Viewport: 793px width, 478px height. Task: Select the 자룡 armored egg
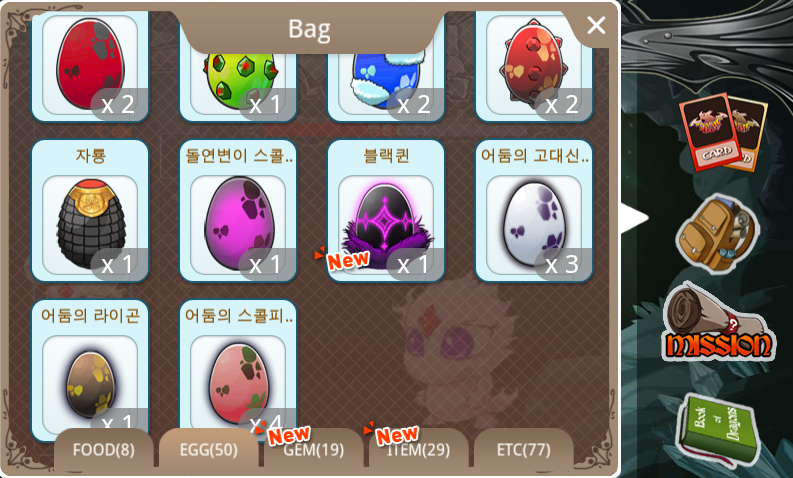click(x=91, y=211)
